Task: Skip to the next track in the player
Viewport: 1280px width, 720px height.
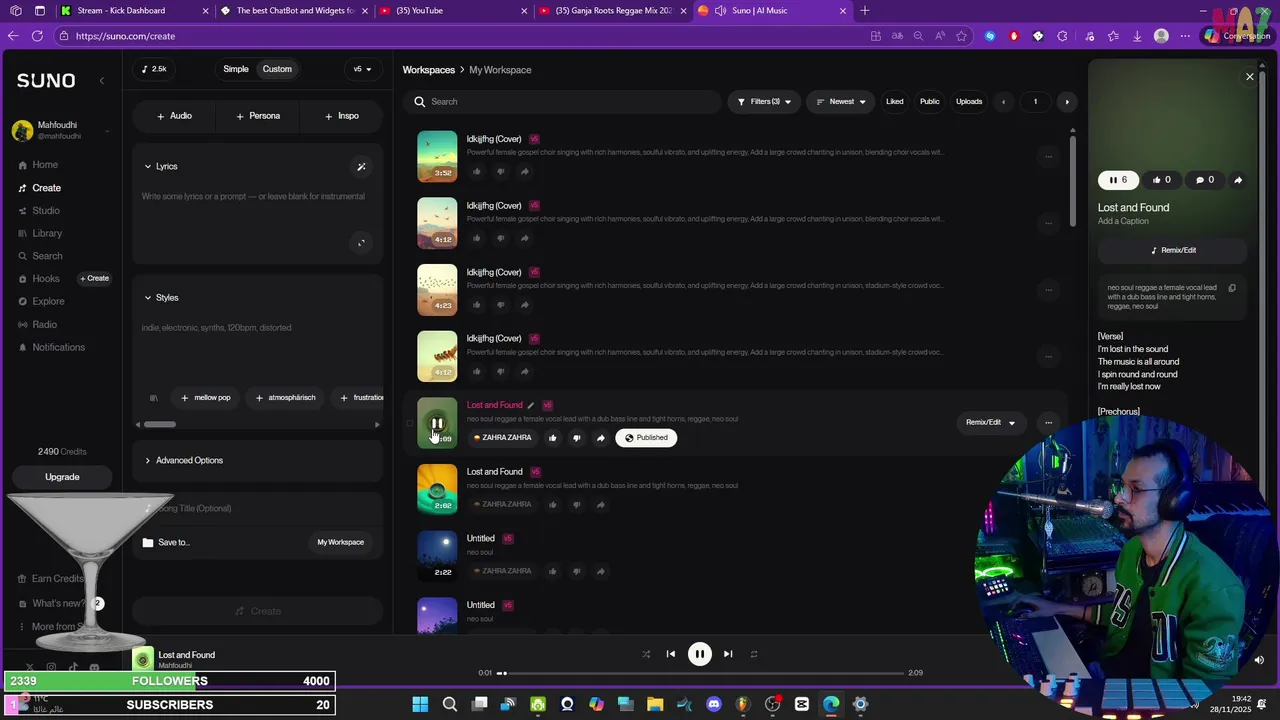Action: pos(728,654)
